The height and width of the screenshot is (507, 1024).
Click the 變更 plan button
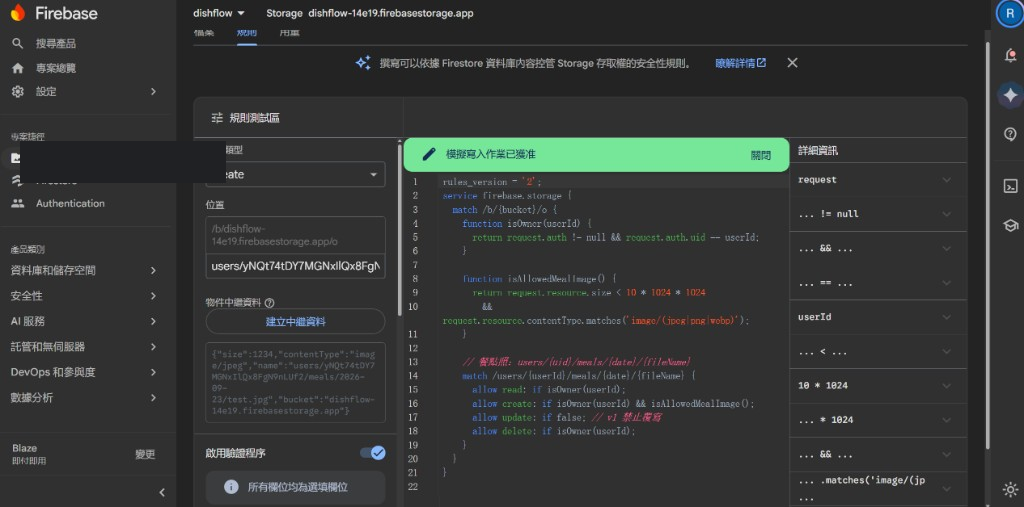tap(145, 454)
